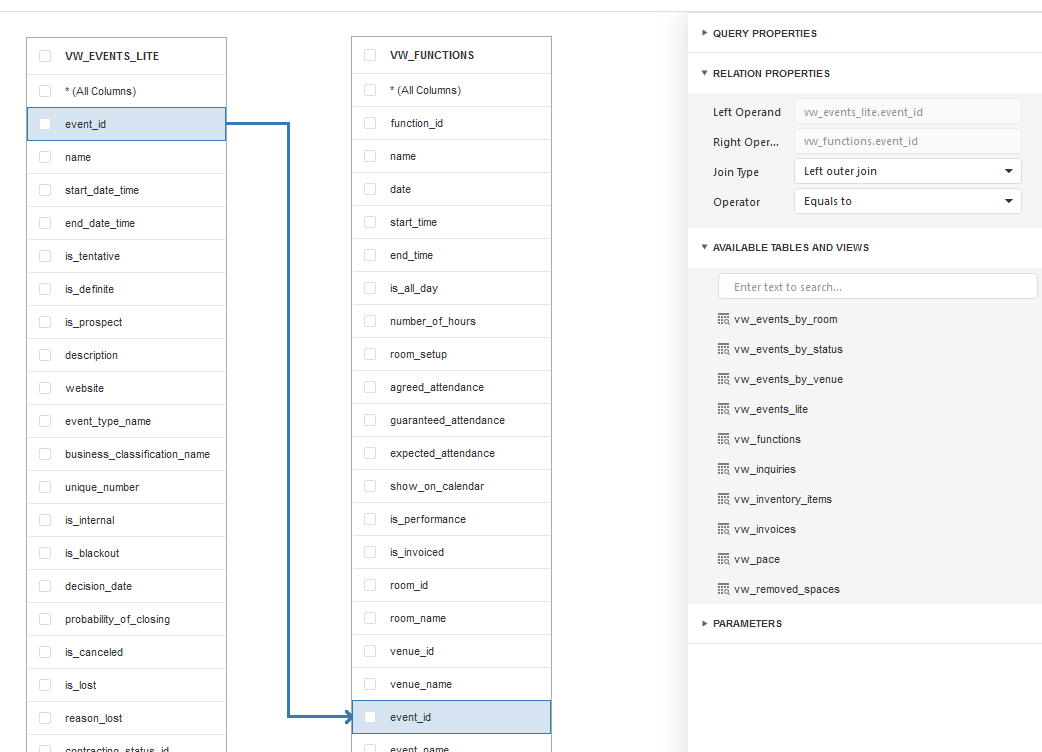Select vw_removed_spaces in available views
The image size is (1042, 752).
pos(787,589)
